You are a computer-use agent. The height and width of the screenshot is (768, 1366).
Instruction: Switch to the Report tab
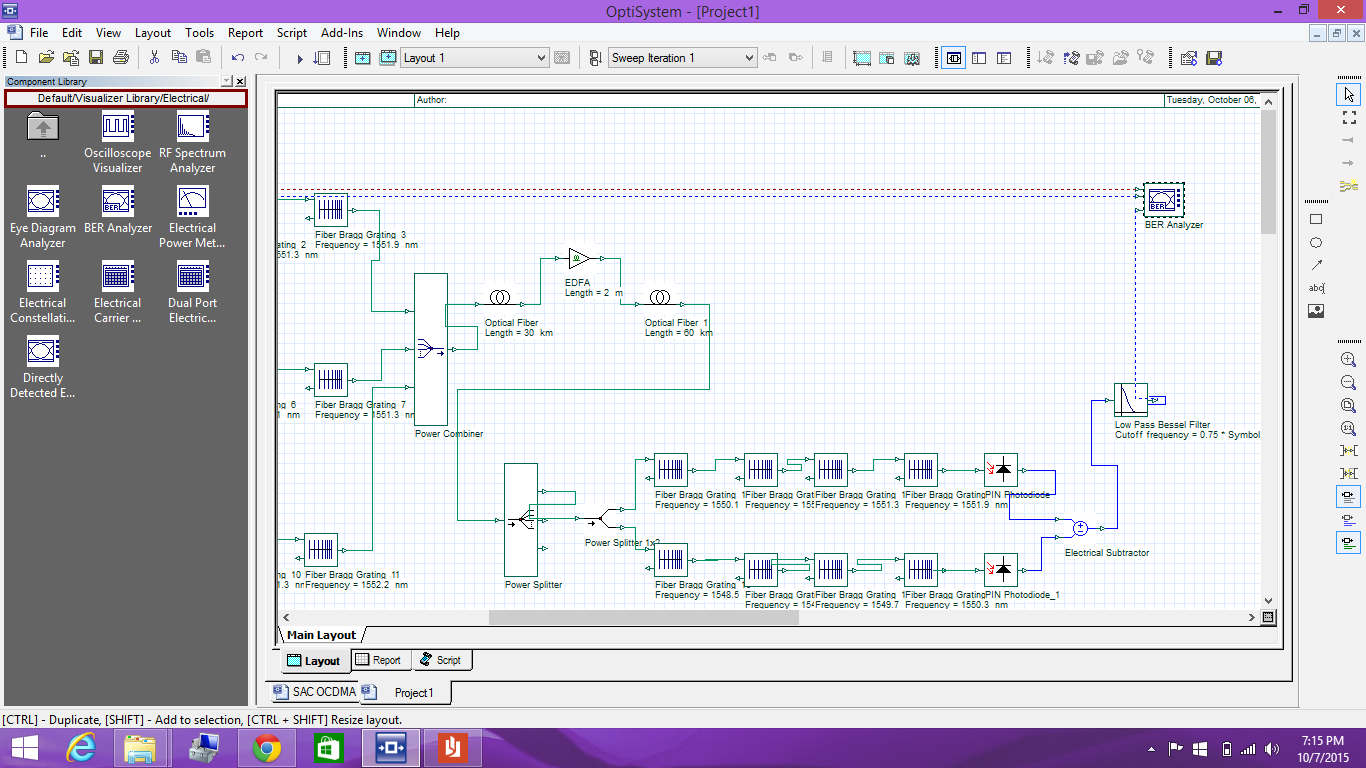pos(379,660)
